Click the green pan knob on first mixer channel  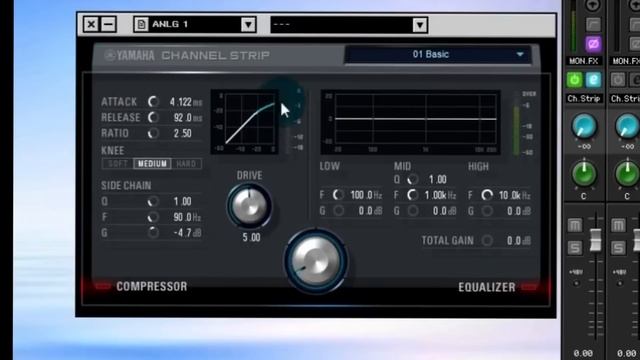[x=584, y=175]
